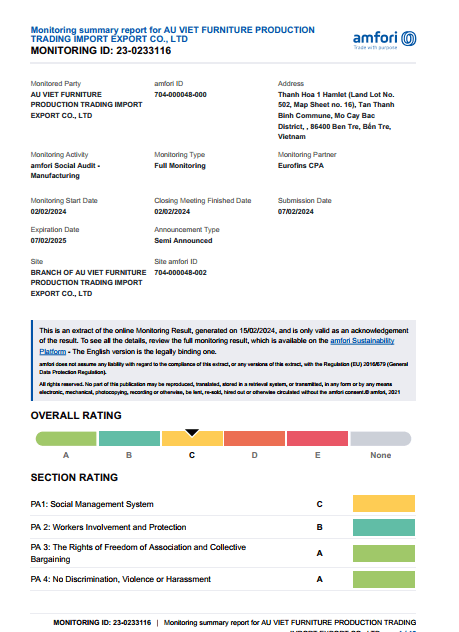Click the green swatch for PA 4 rating
This screenshot has width=459, height=632.
pyautogui.click(x=384, y=579)
